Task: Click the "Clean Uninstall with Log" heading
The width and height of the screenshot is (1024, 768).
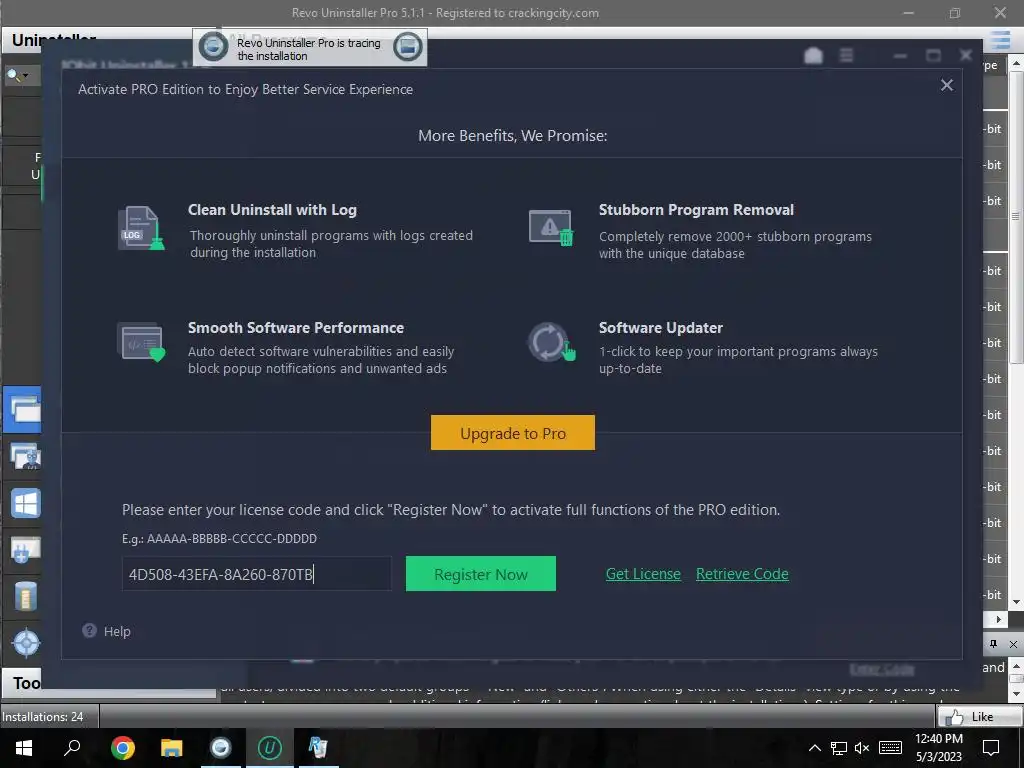Action: pos(272,210)
